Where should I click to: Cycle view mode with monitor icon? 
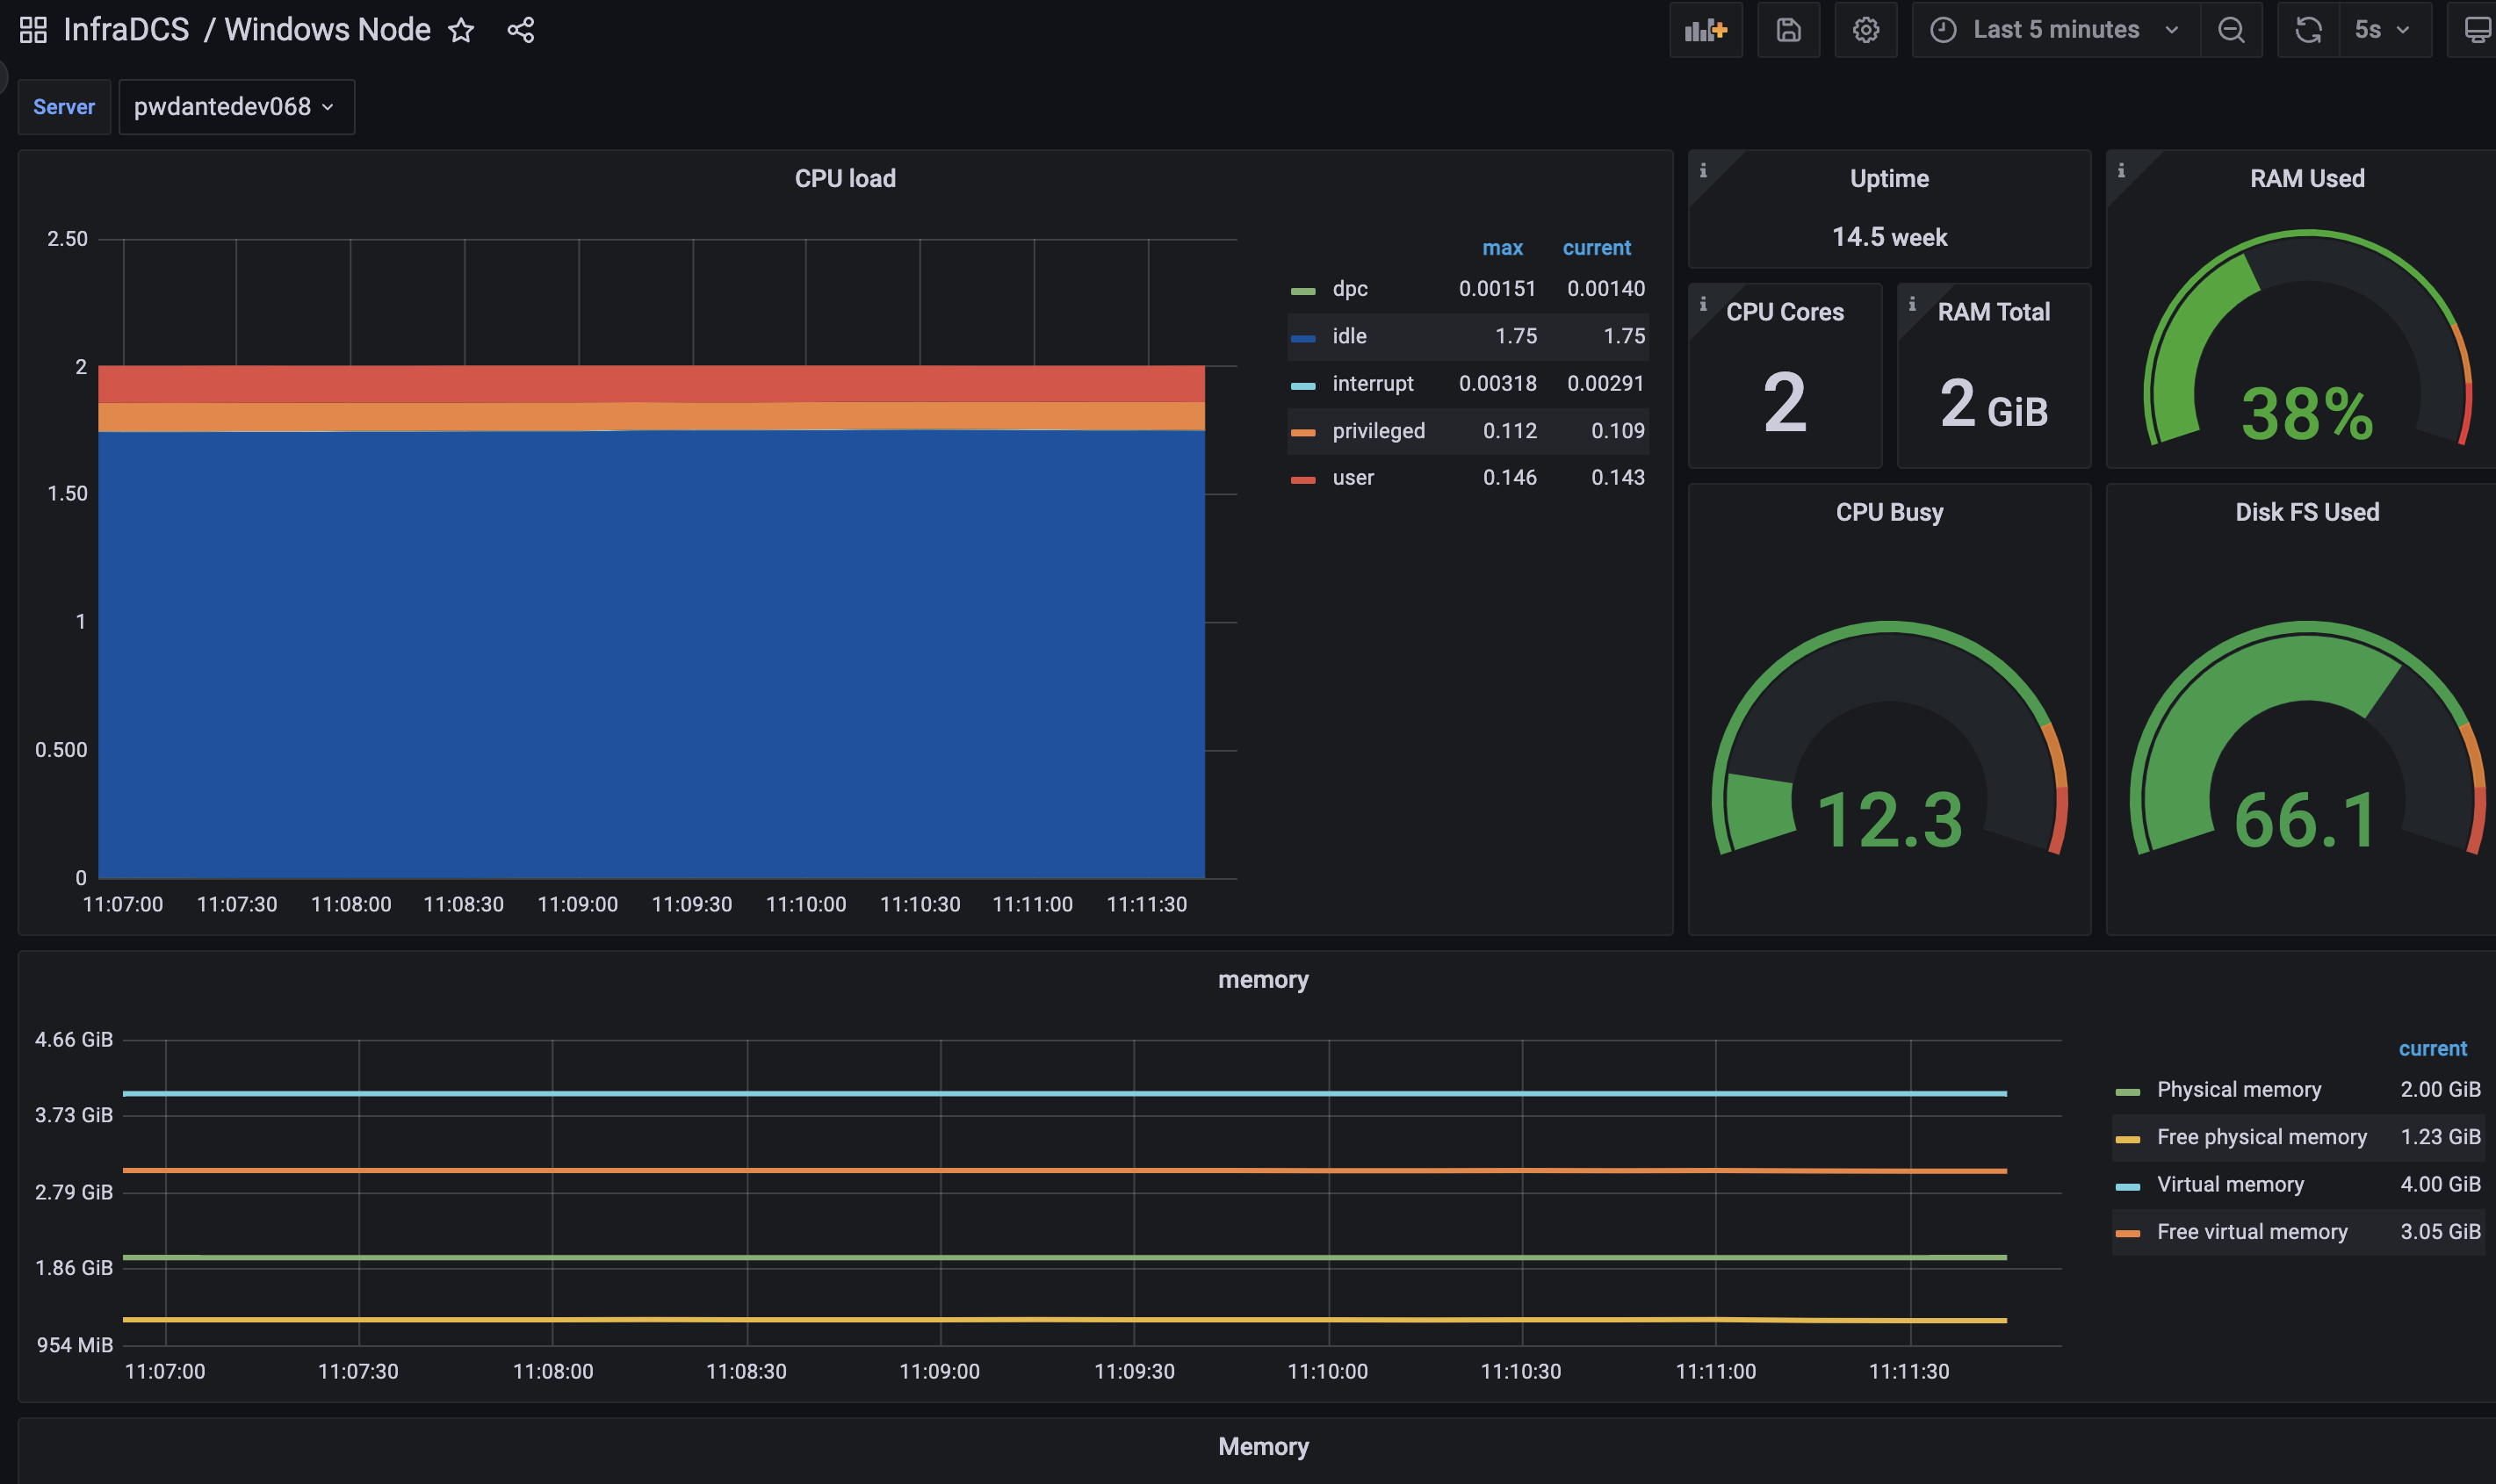pos(2476,30)
